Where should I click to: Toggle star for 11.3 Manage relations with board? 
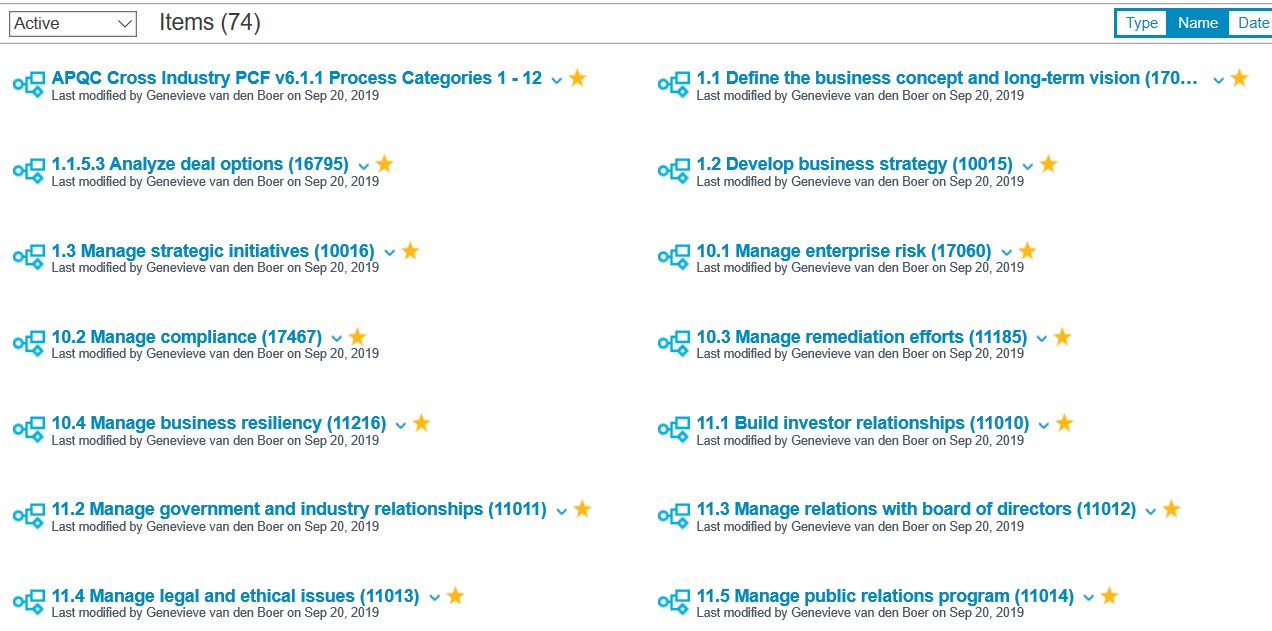coord(1171,509)
